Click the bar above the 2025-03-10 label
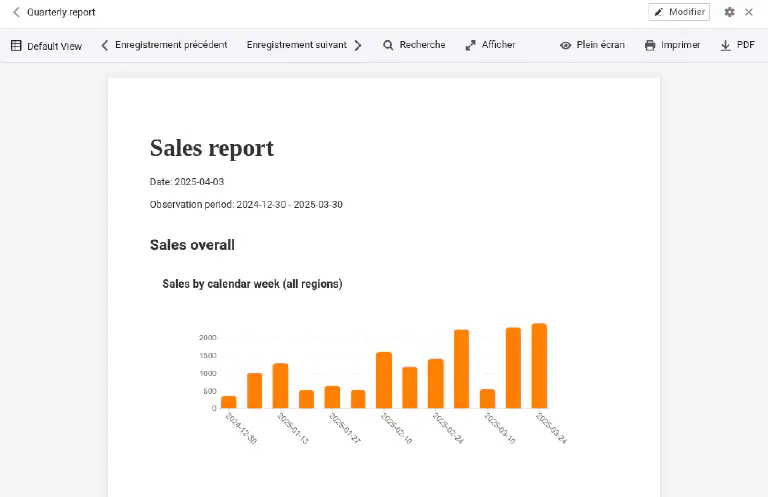The height and width of the screenshot is (497, 768). pyautogui.click(x=487, y=399)
